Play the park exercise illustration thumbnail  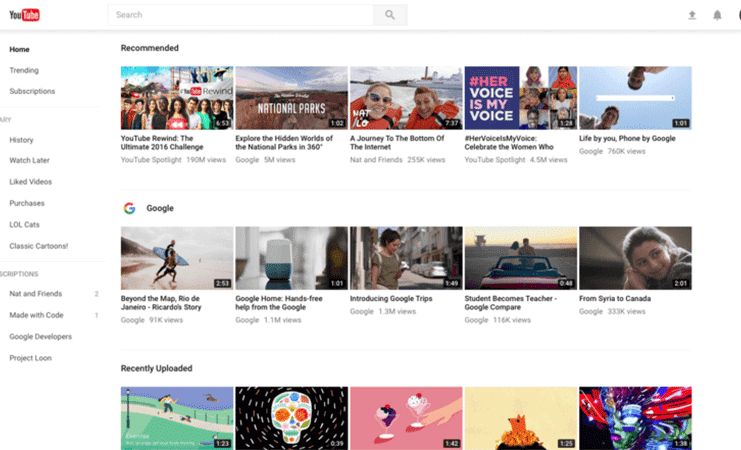point(177,418)
